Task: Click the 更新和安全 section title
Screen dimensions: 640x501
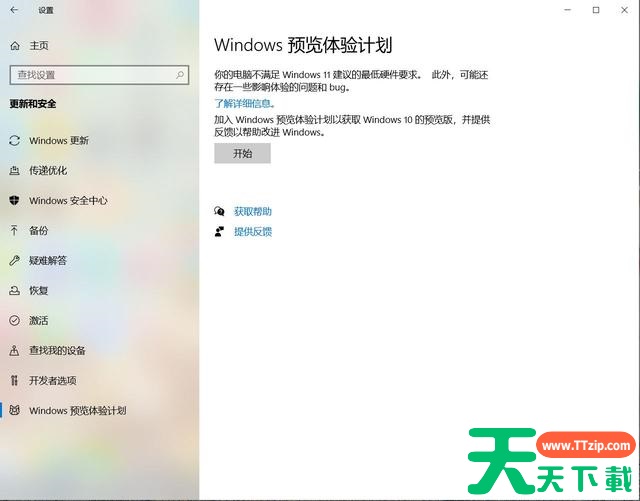Action: pos(33,104)
